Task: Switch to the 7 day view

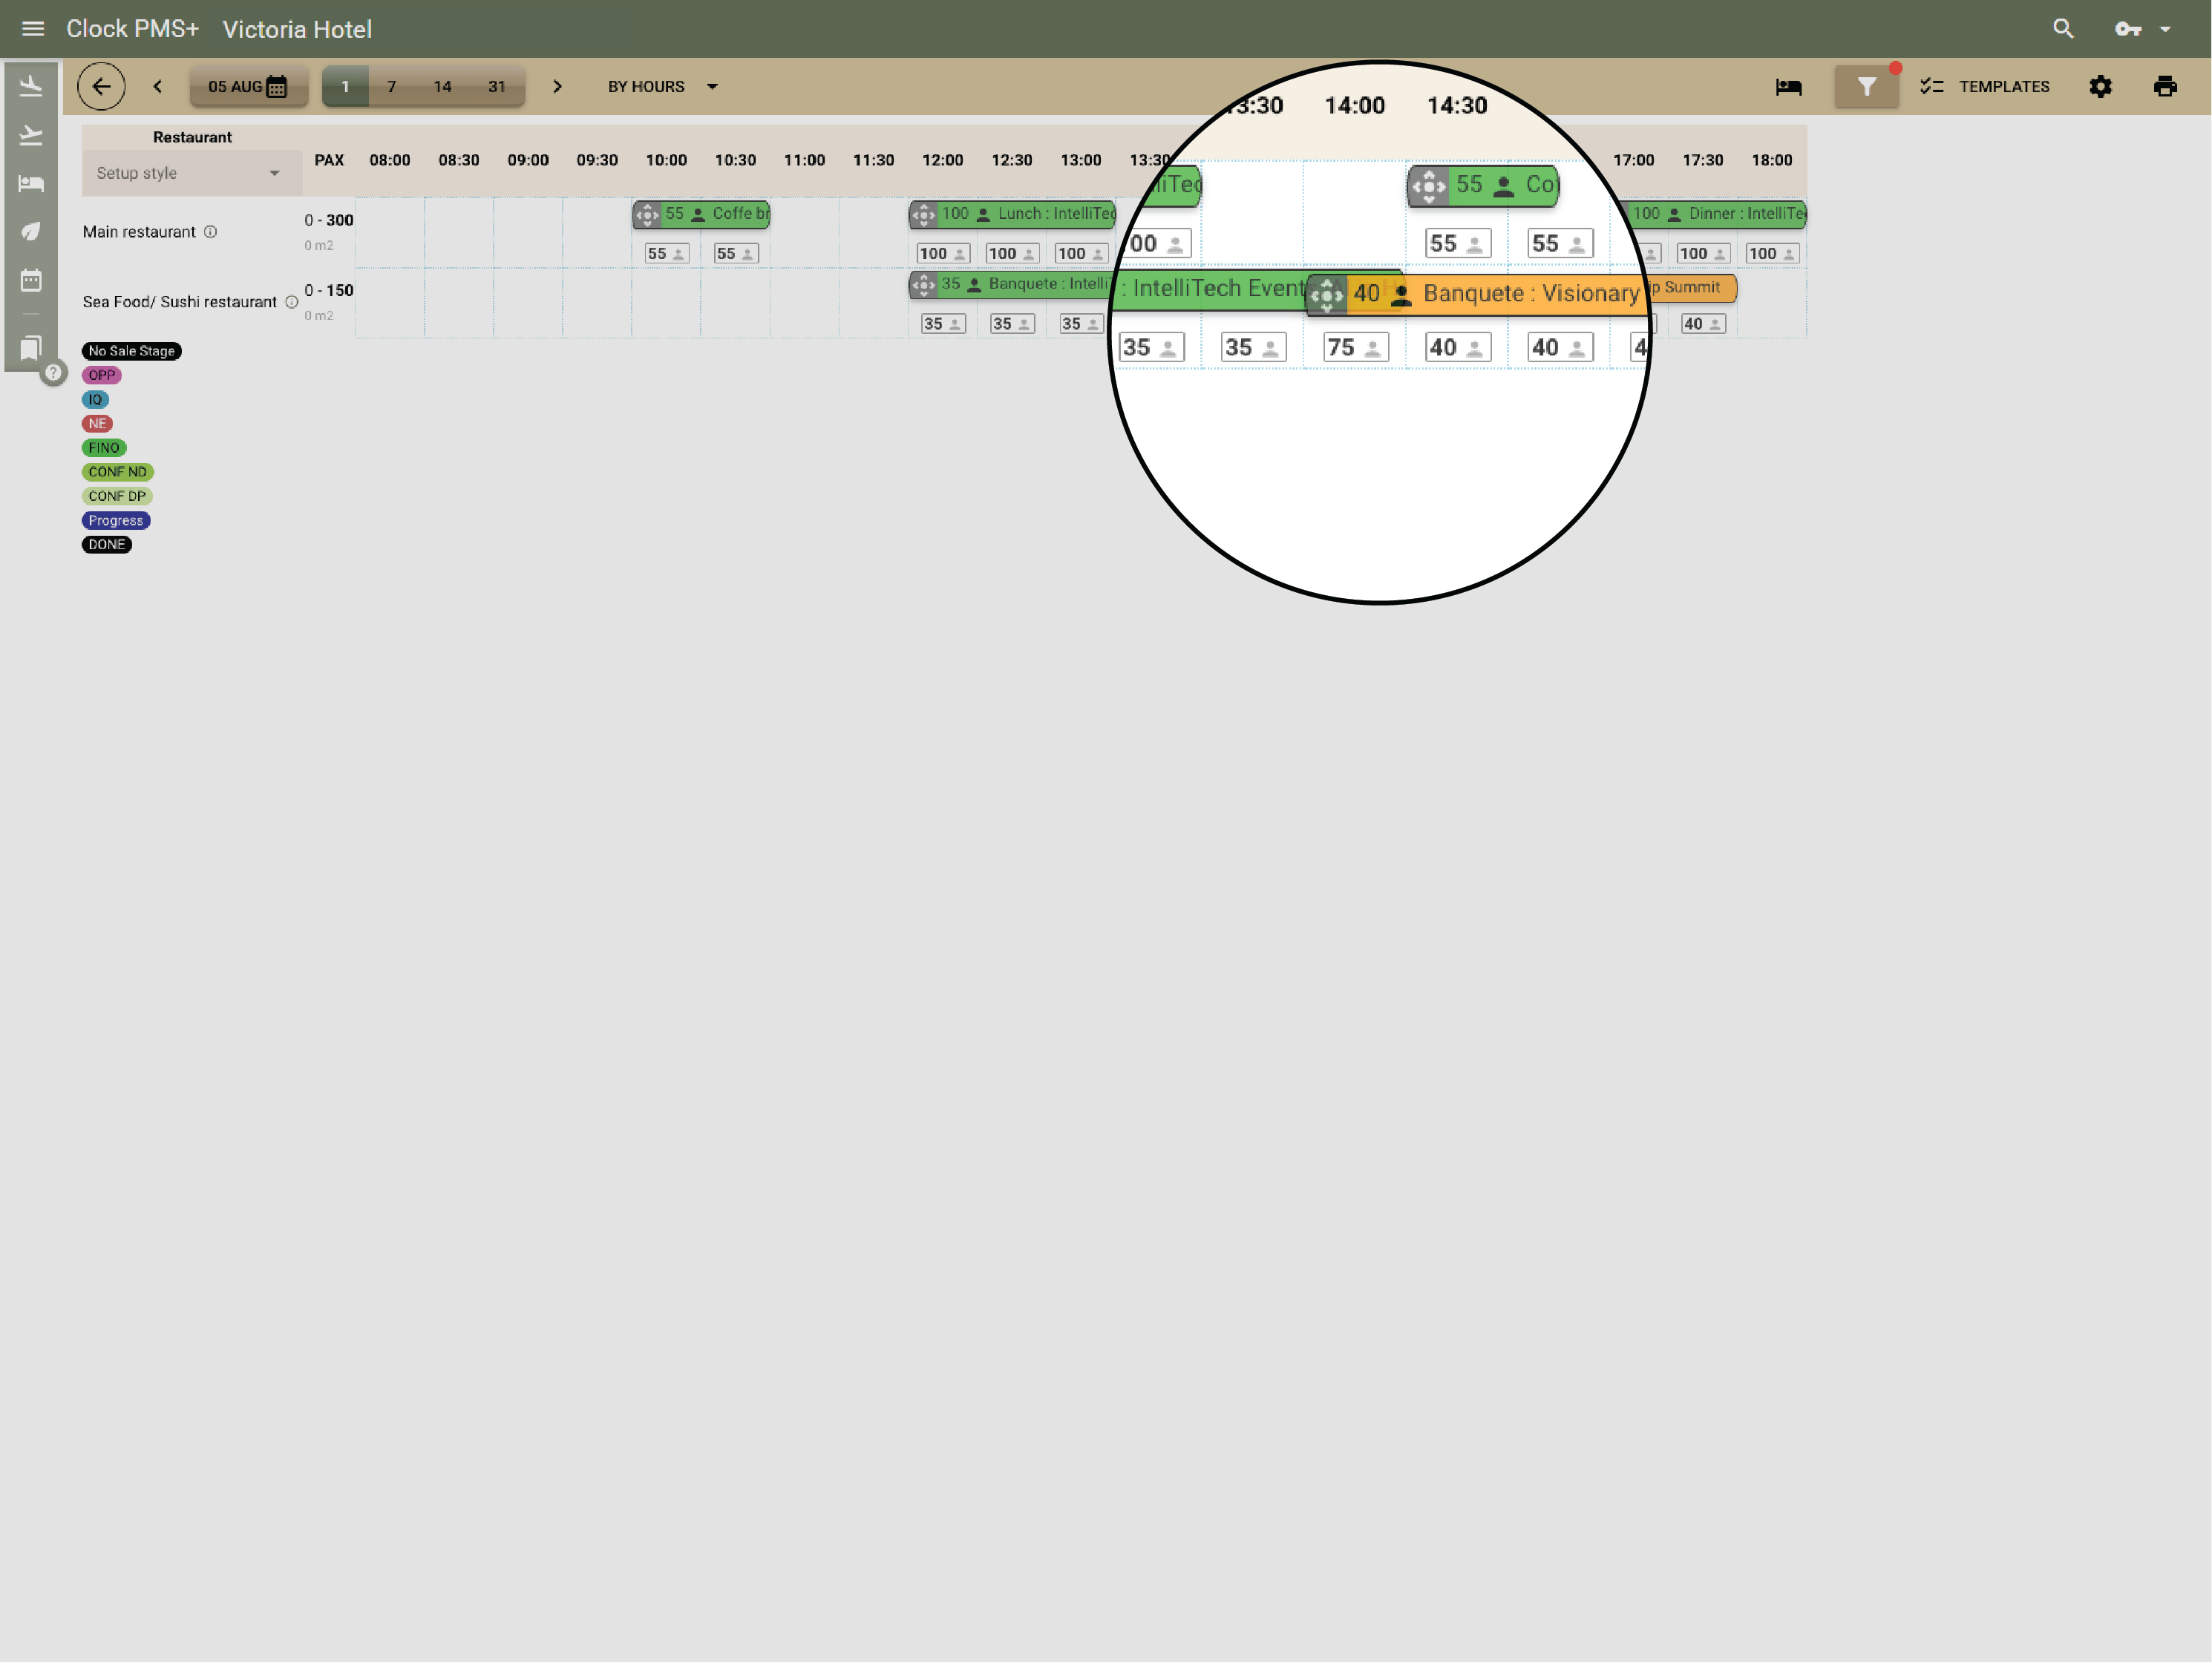Action: tap(391, 87)
